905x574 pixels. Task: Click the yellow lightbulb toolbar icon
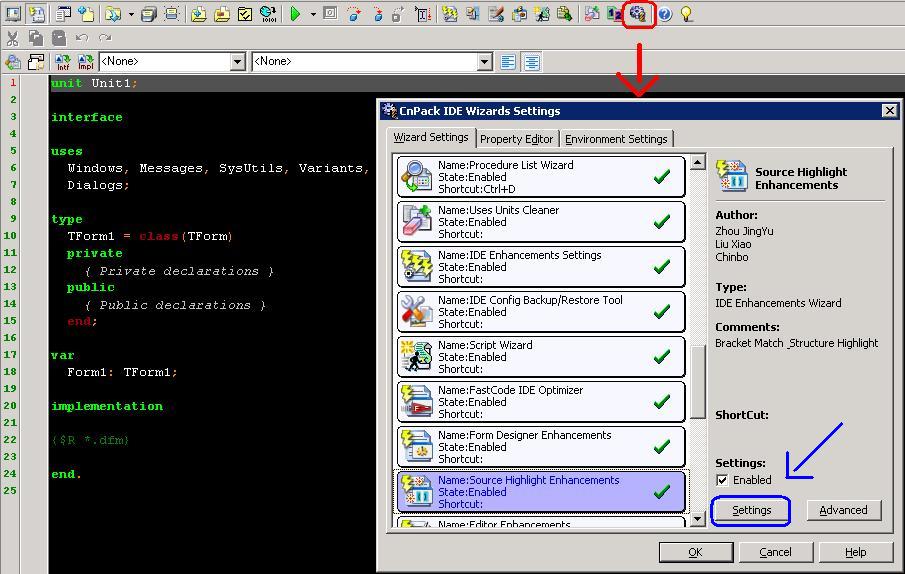686,14
